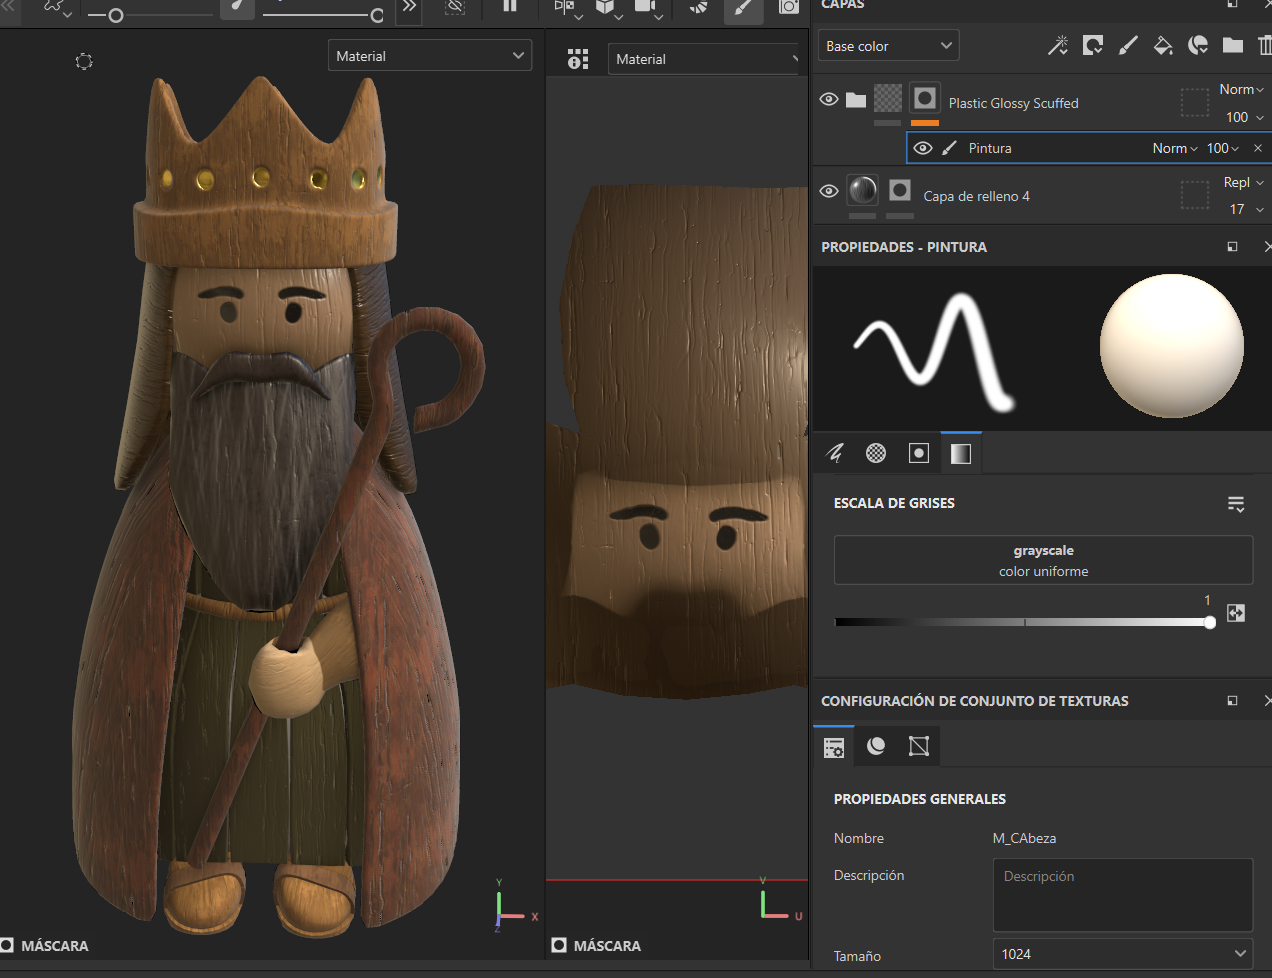Switch to the brush settings tab in properties

click(x=835, y=453)
